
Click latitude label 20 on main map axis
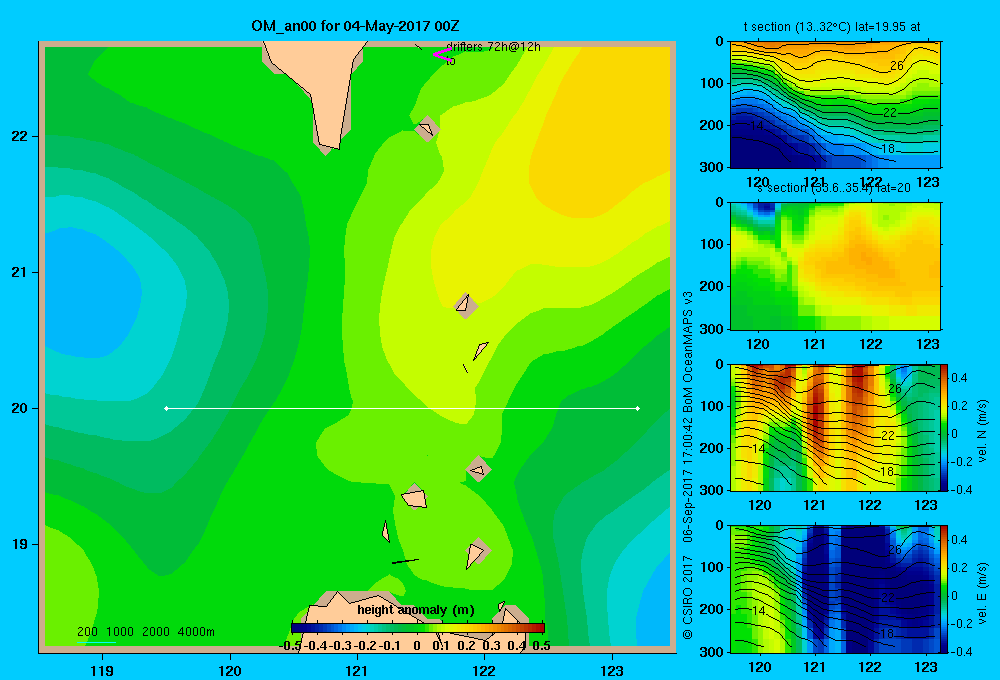tap(20, 408)
